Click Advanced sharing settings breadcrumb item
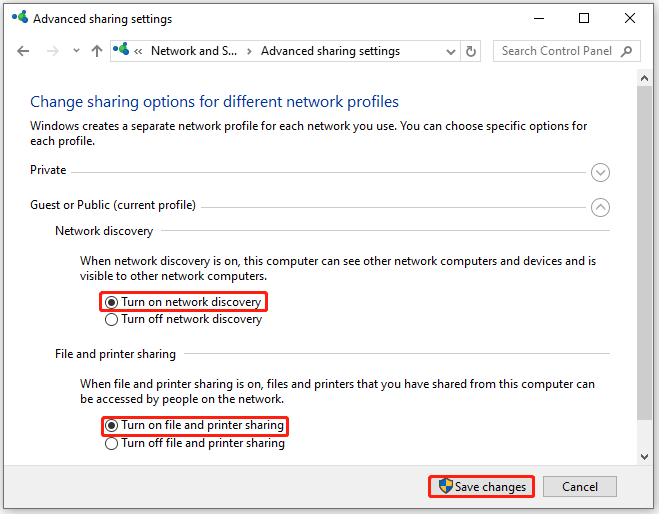This screenshot has width=659, height=514. 330,51
